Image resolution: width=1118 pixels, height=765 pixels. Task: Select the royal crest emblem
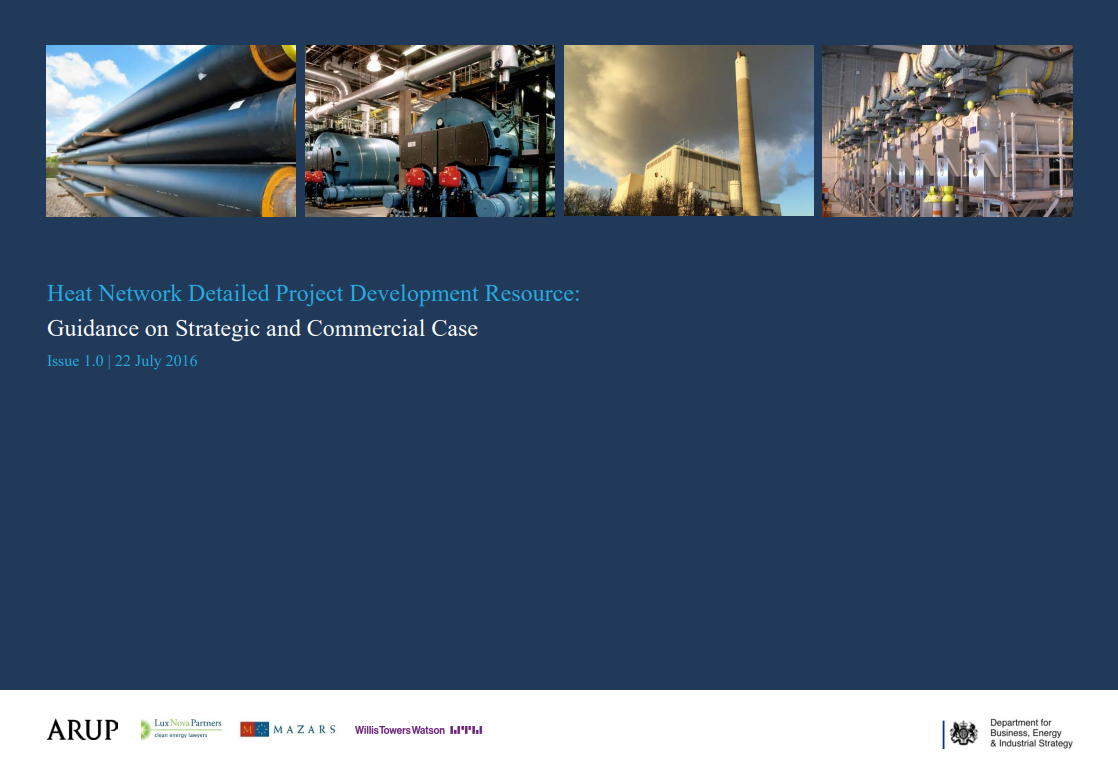(x=964, y=733)
